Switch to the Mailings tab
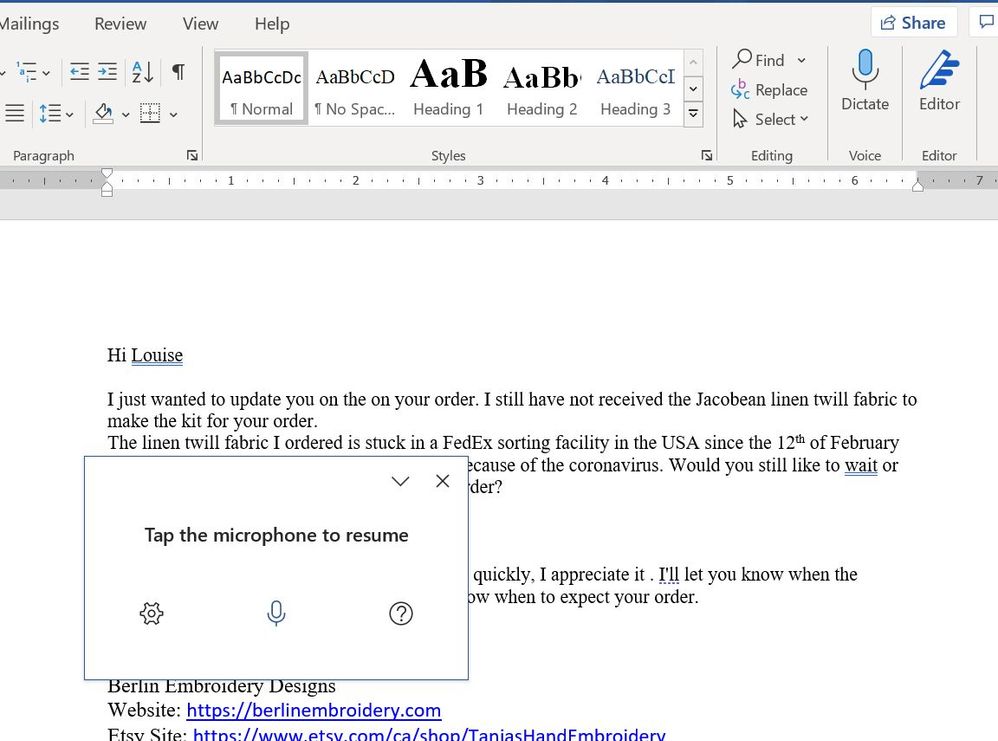Image resolution: width=998 pixels, height=741 pixels. click(29, 24)
